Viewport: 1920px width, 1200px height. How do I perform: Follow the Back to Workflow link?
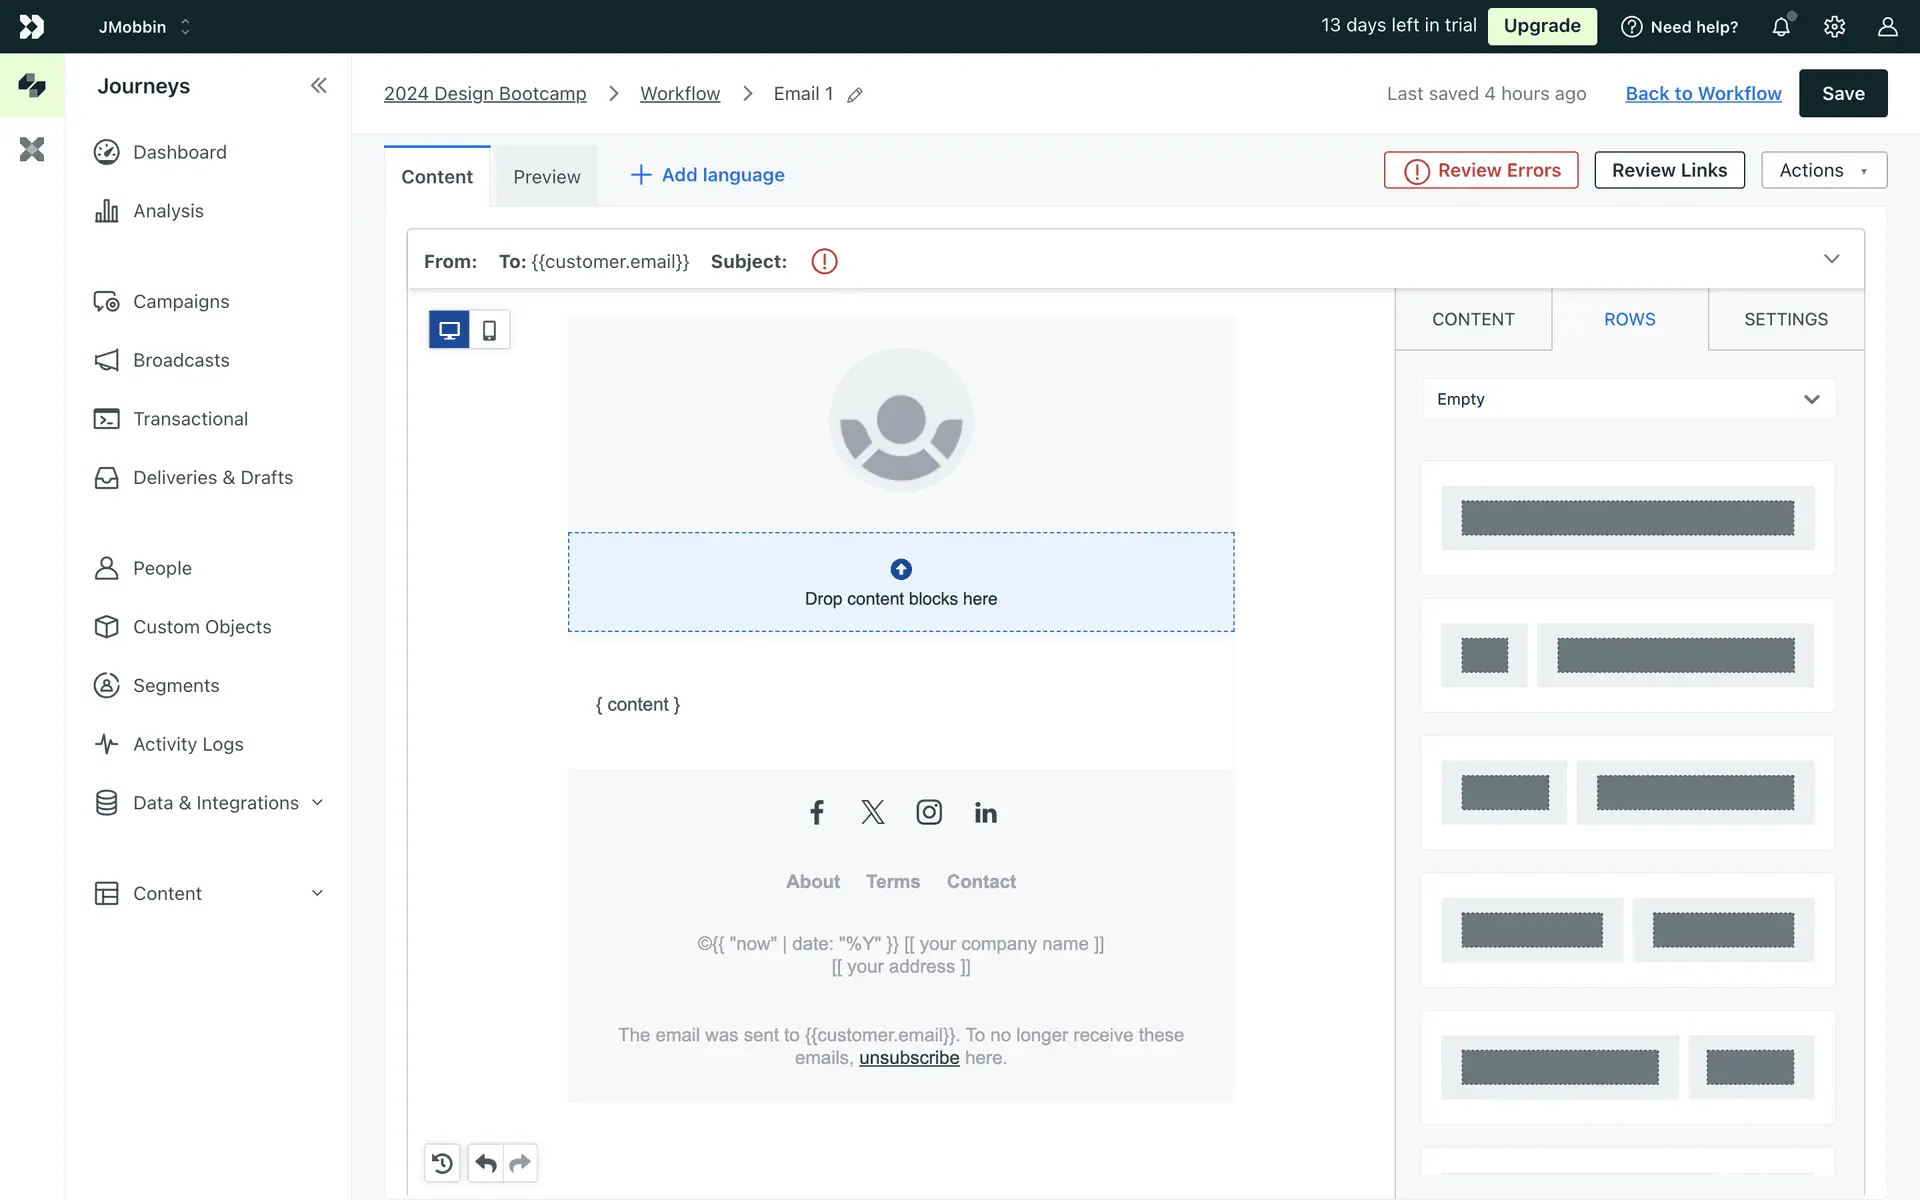tap(1703, 93)
